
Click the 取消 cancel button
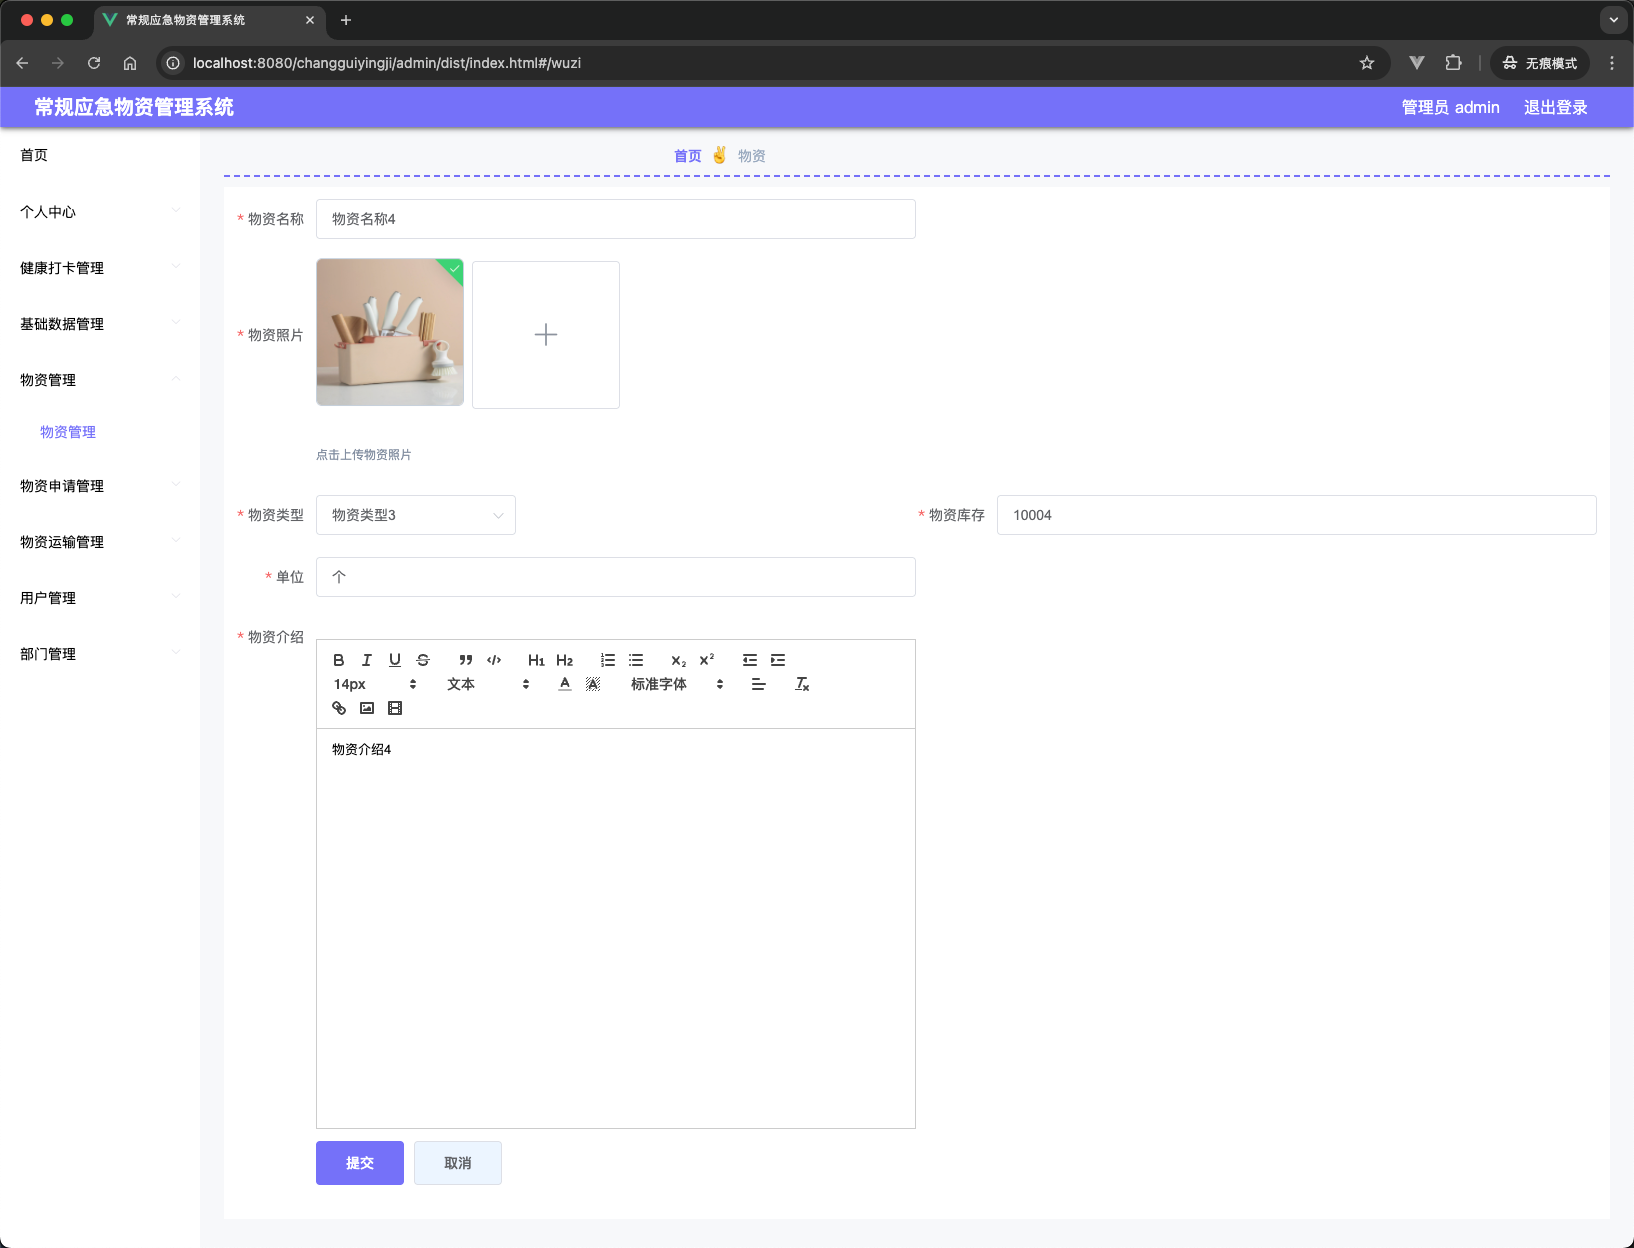[x=458, y=1163]
